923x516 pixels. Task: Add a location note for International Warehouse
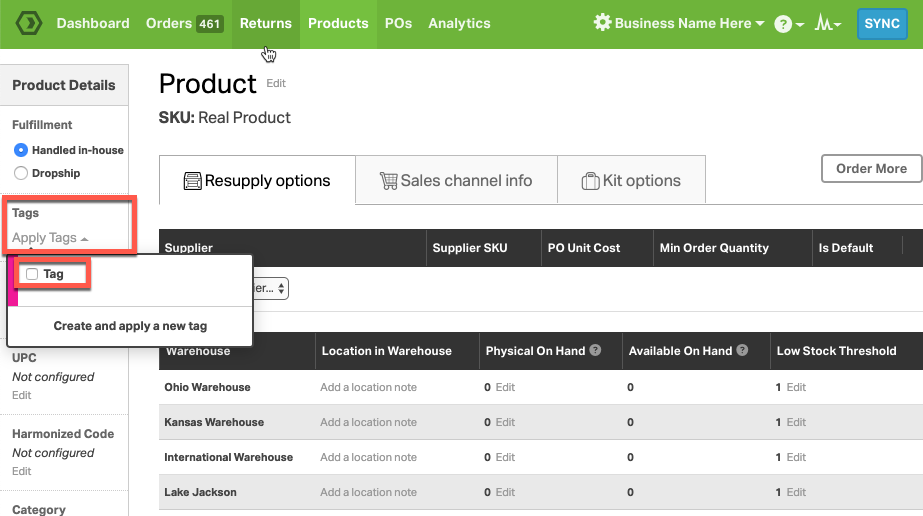tap(368, 457)
